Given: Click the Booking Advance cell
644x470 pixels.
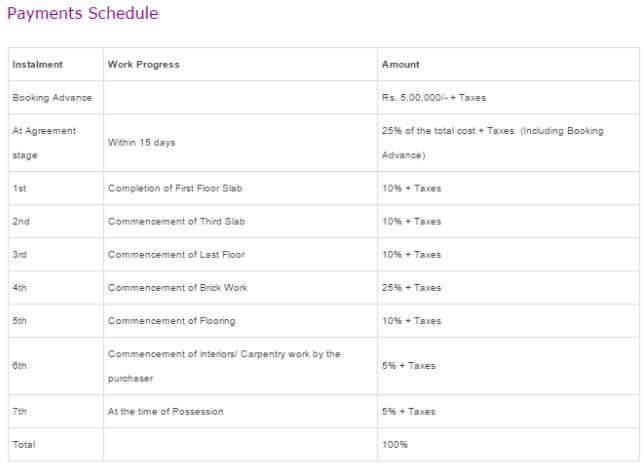Looking at the screenshot, I should (x=52, y=98).
